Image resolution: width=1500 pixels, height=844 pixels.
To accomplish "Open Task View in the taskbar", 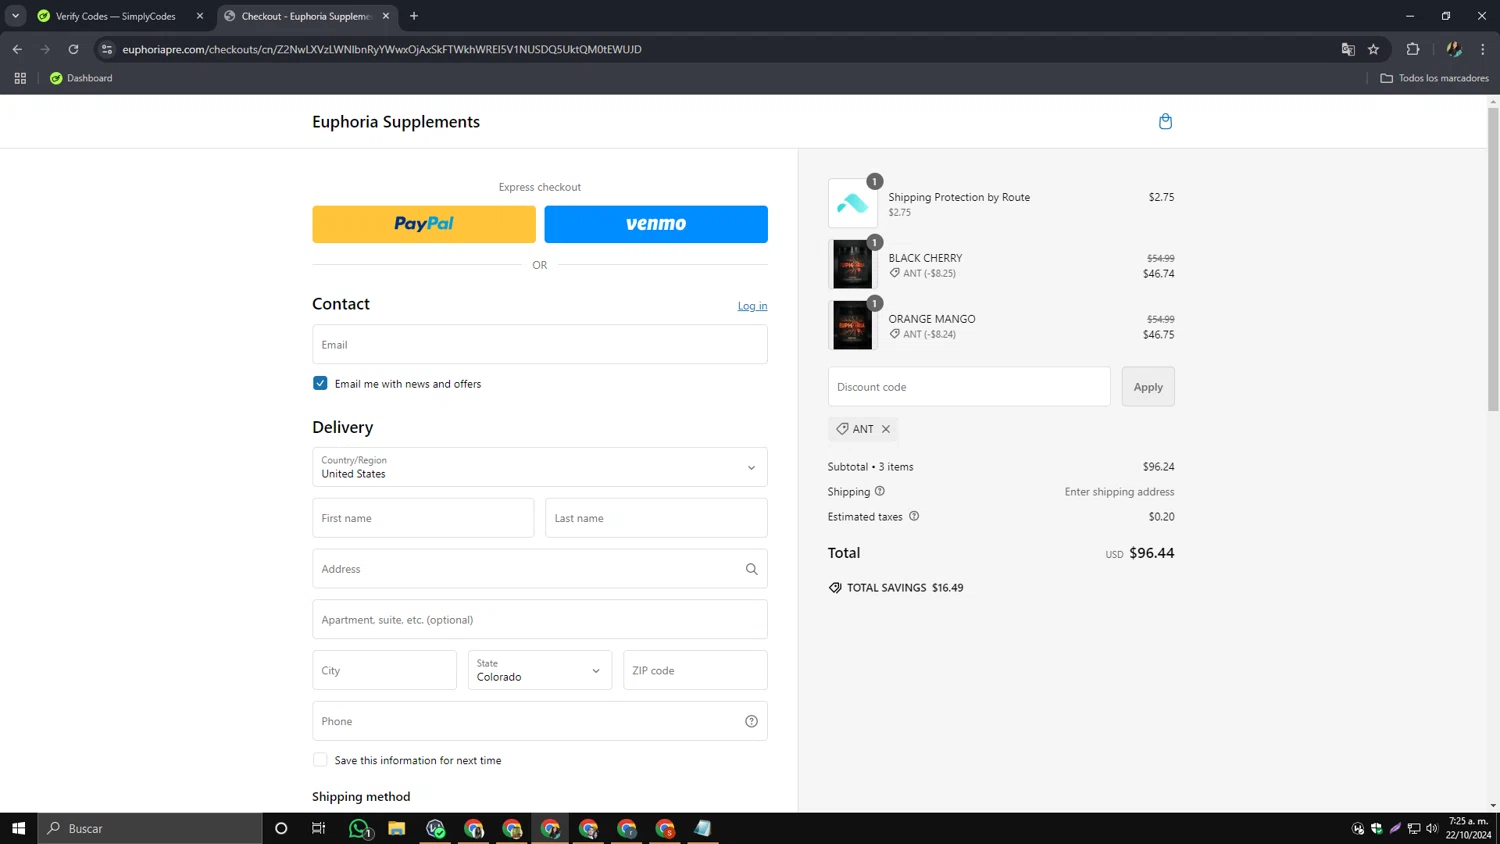I will click(x=319, y=828).
